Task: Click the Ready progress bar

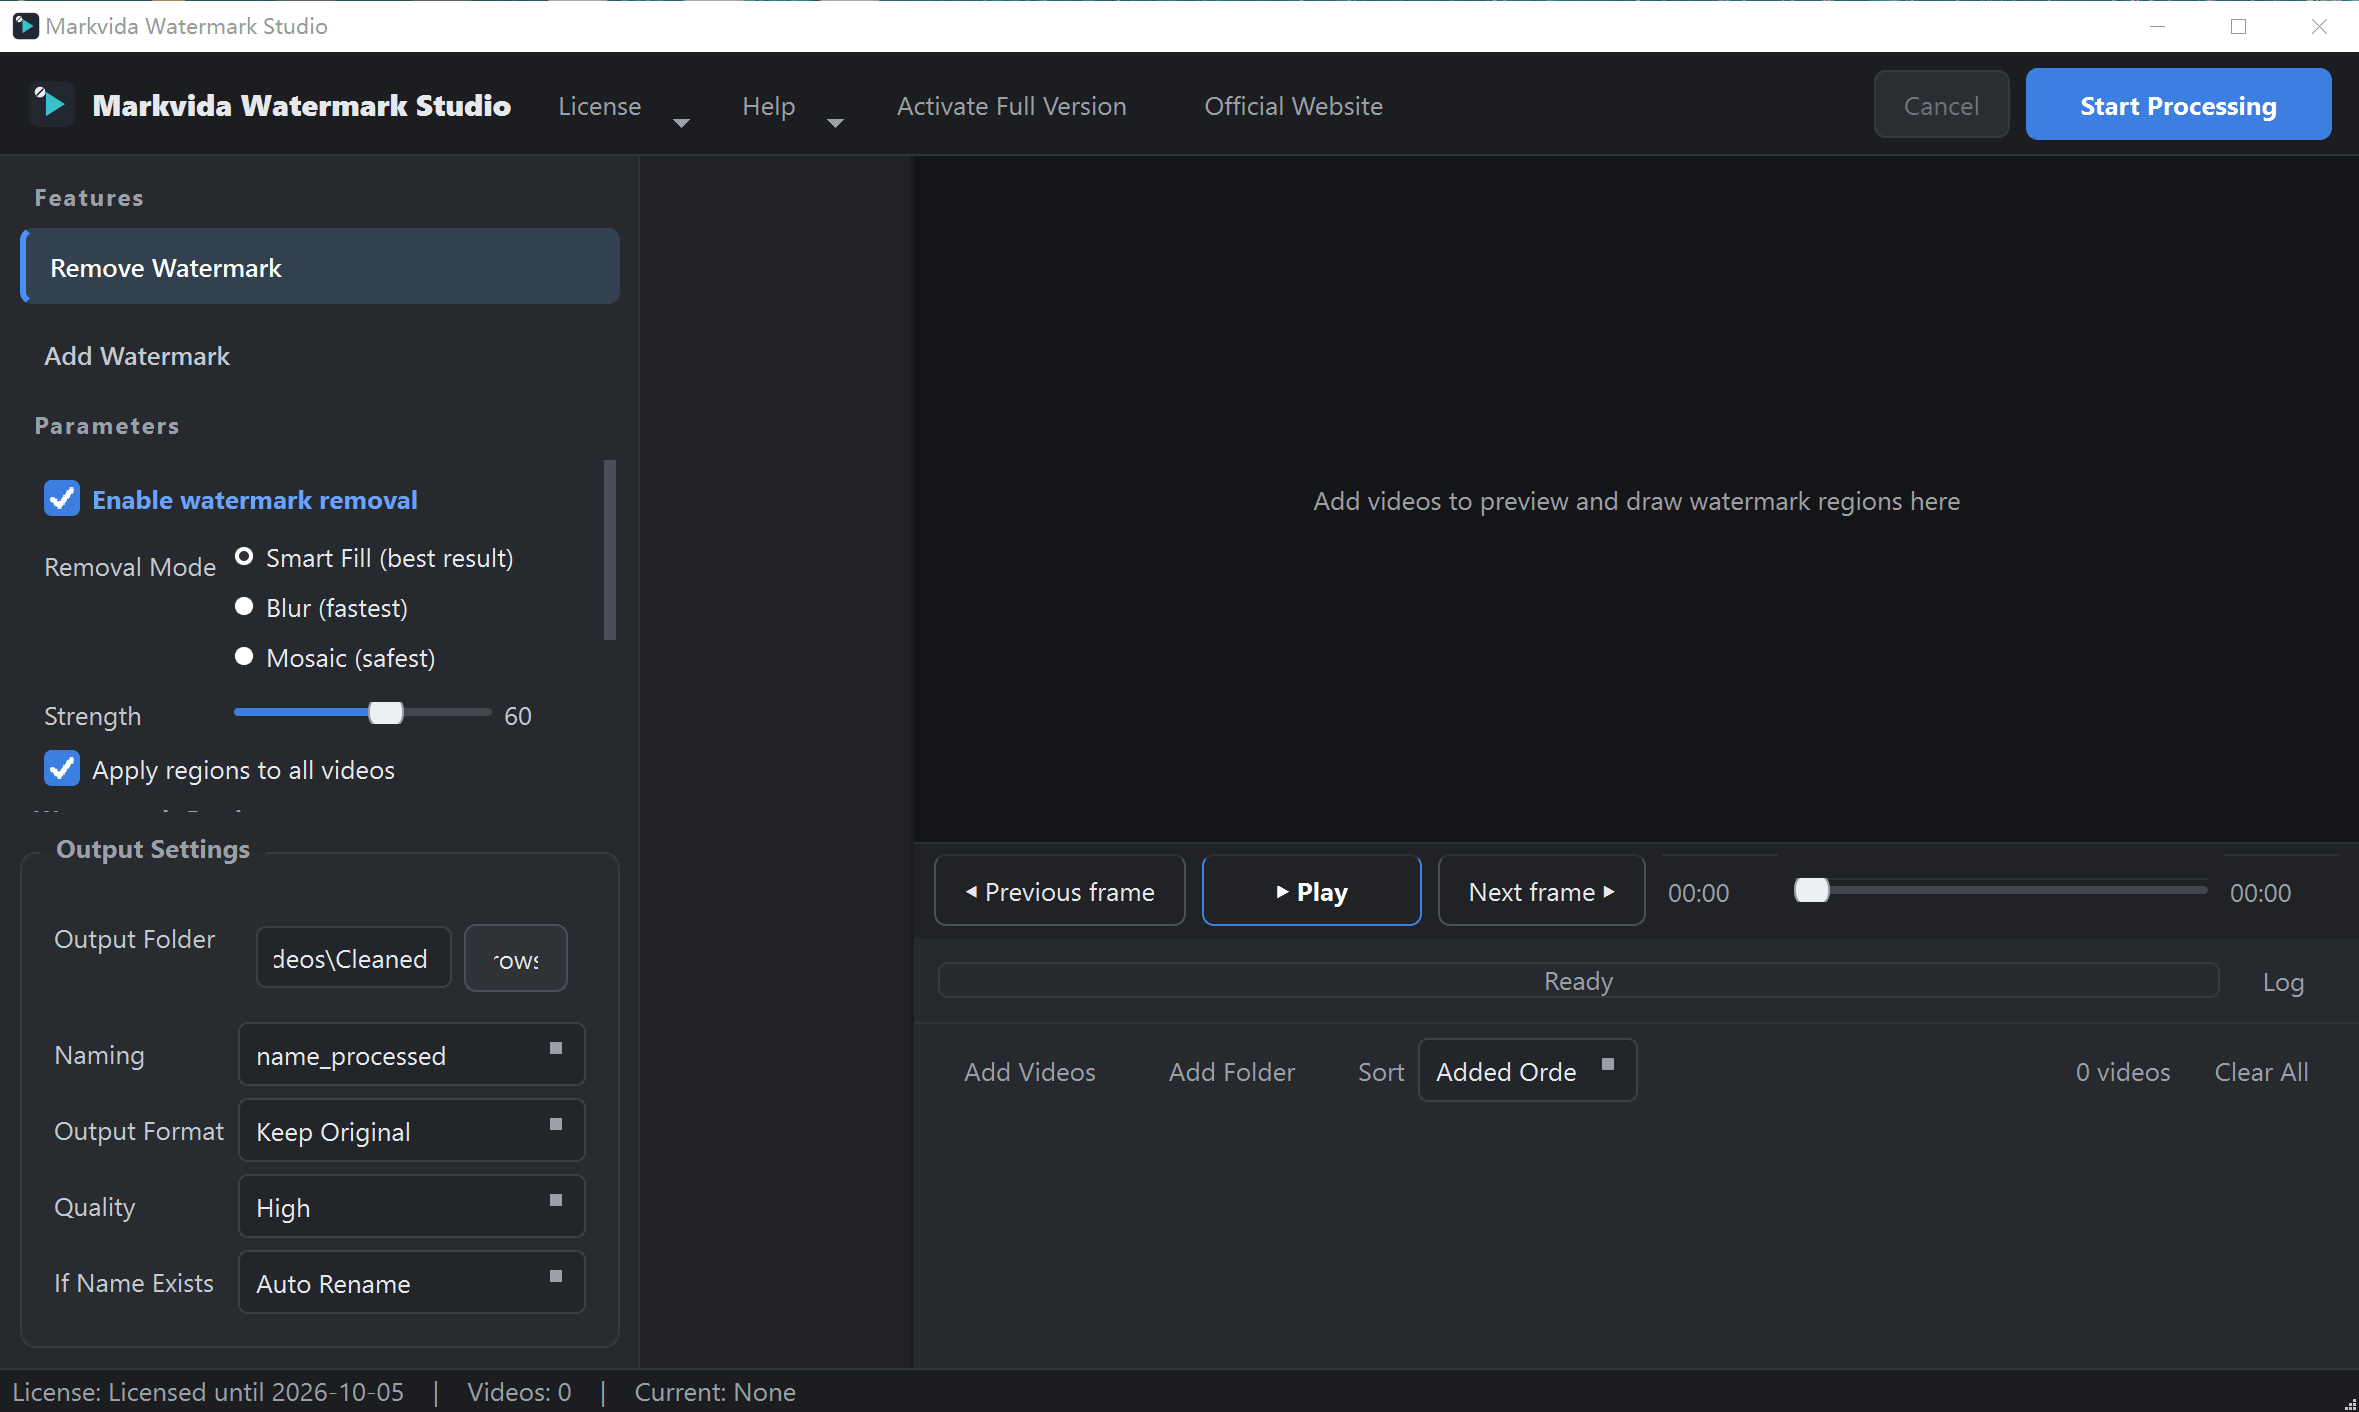Action: pos(1578,981)
